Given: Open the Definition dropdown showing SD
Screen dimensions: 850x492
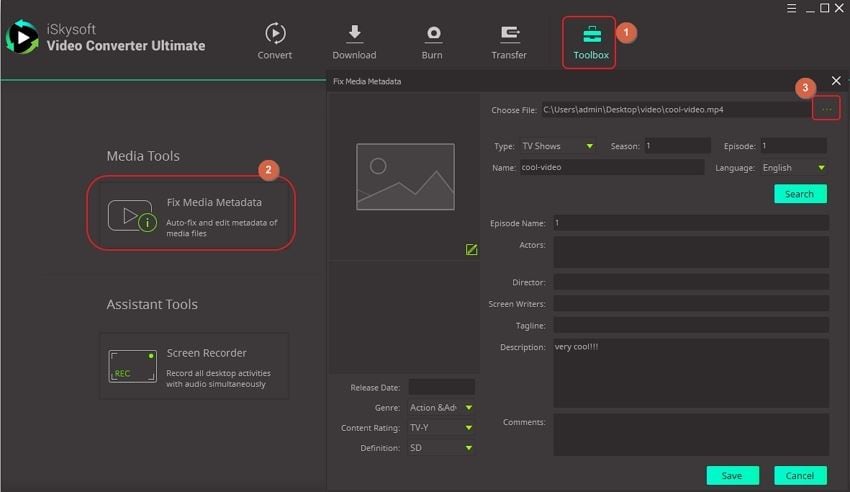Looking at the screenshot, I should pyautogui.click(x=441, y=448).
